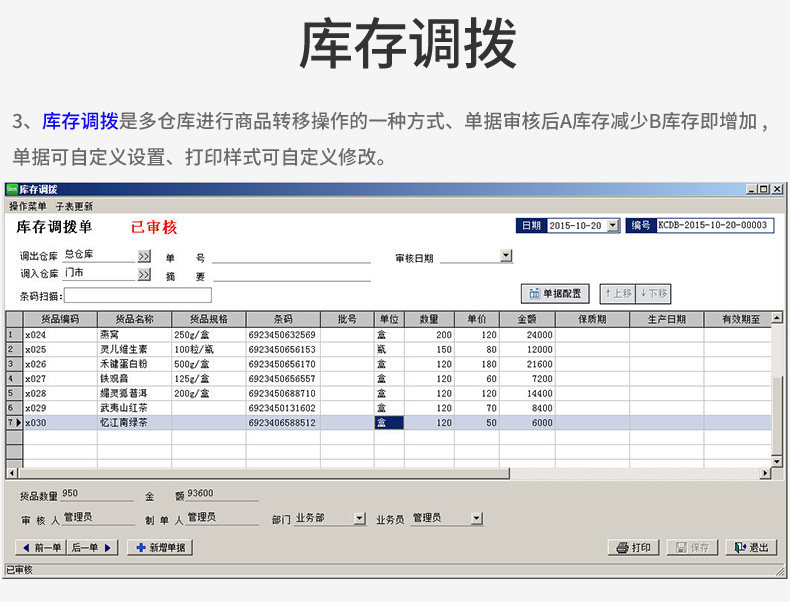This screenshot has width=790, height=602.
Task: Focus the 条码扫描 barcode input box
Action: tap(138, 295)
